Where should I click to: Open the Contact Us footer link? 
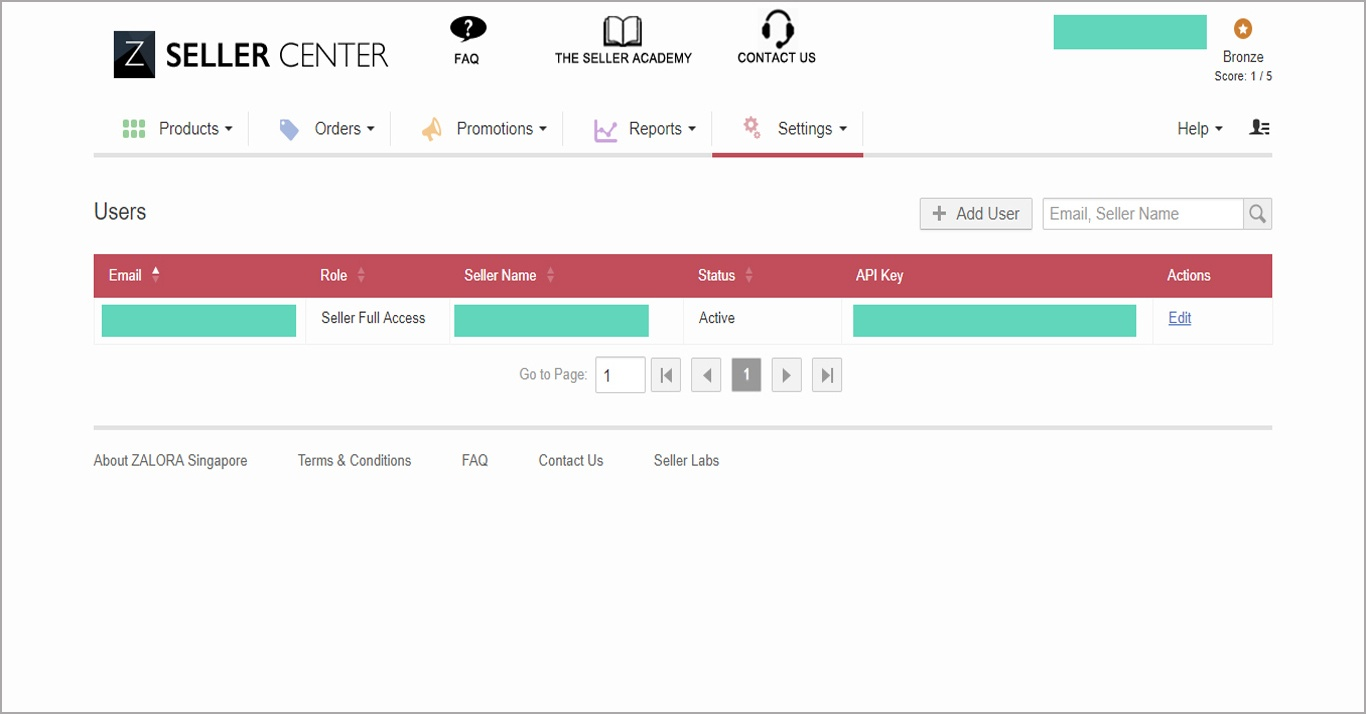[571, 460]
